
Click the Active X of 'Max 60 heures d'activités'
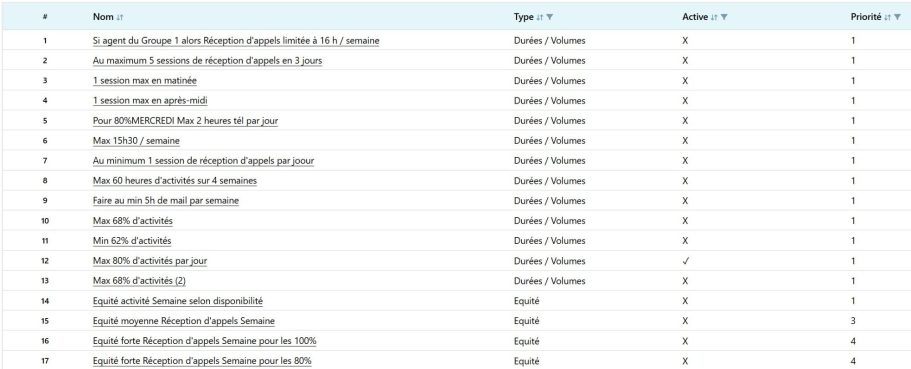click(x=686, y=181)
